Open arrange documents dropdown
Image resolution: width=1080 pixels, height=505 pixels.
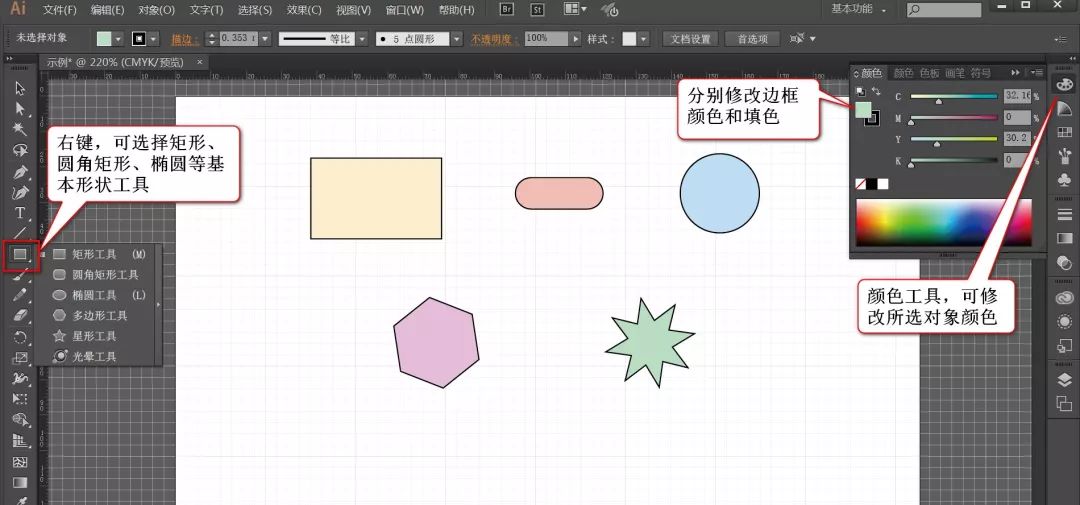point(574,10)
